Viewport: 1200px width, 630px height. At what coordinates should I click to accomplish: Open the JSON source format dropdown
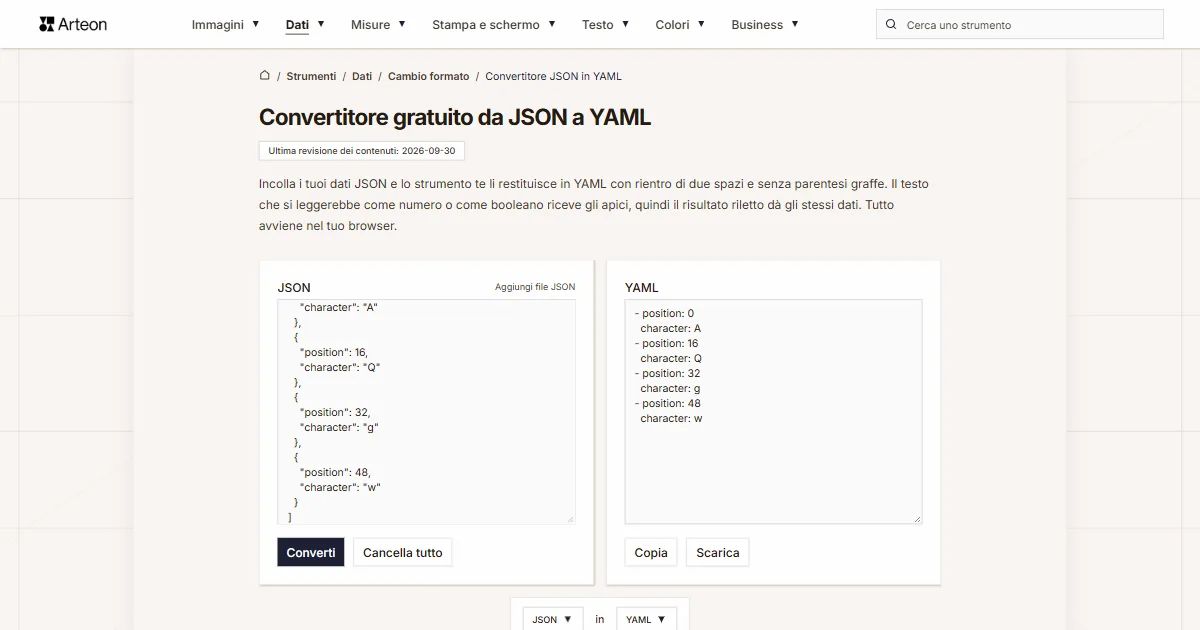click(552, 619)
